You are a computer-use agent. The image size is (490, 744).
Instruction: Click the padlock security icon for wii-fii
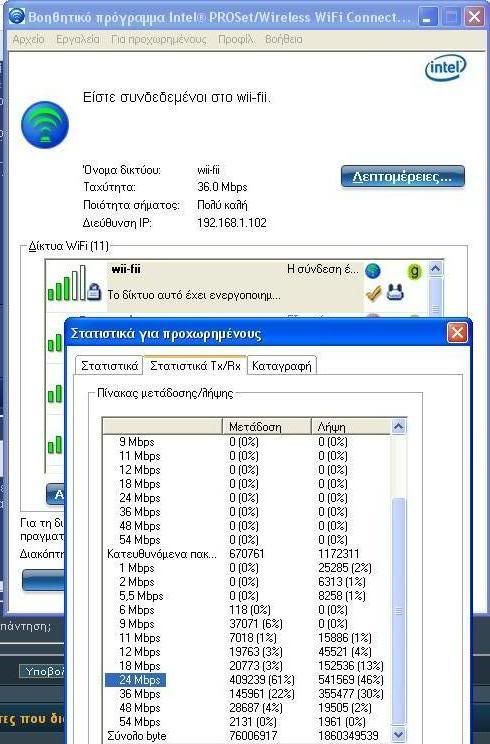pyautogui.click(x=94, y=291)
